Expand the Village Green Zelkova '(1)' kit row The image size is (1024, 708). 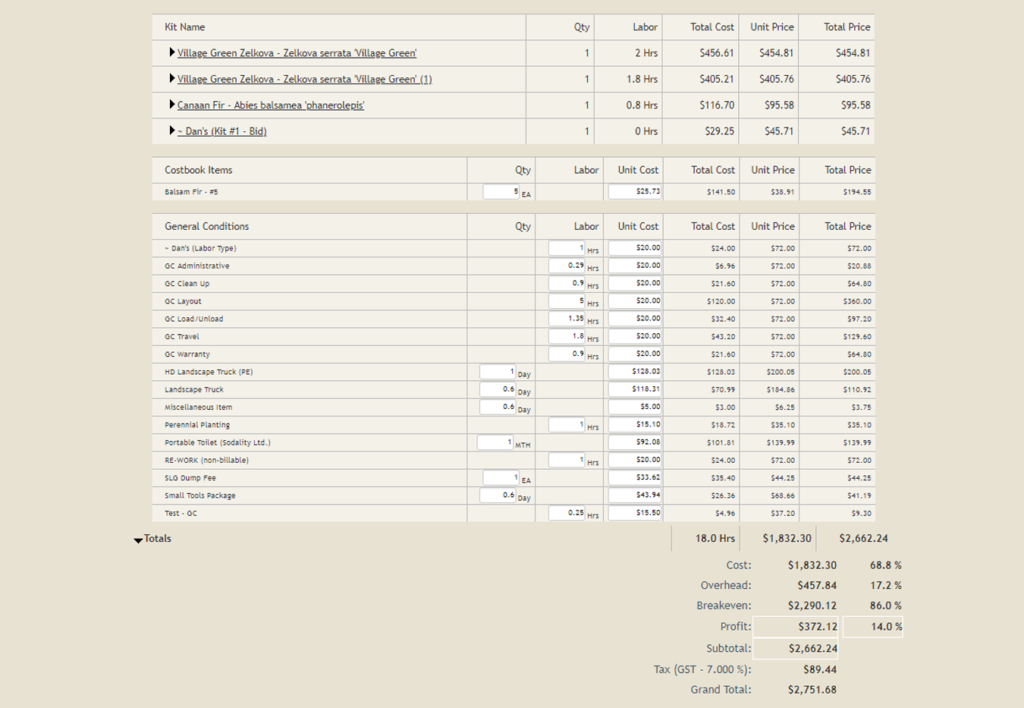(x=172, y=78)
